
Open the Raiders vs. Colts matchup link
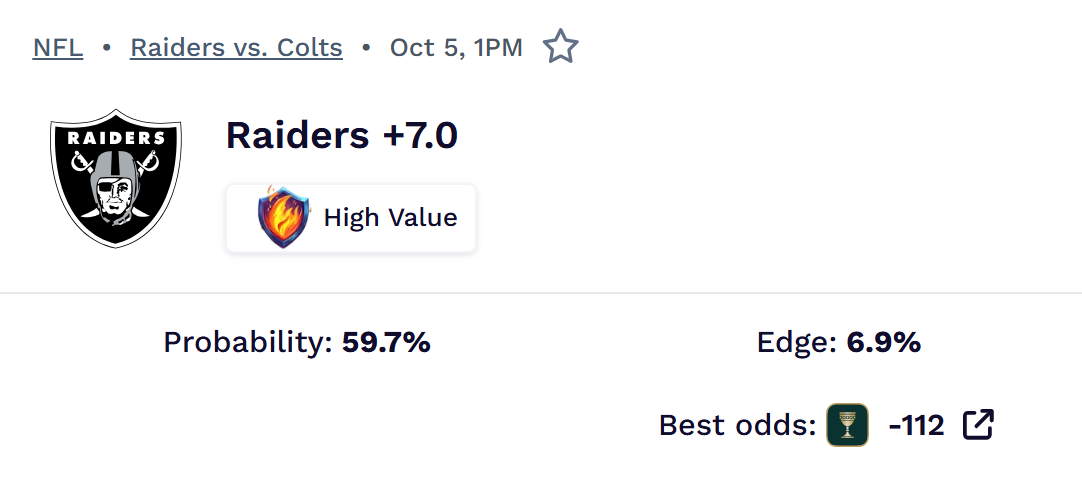(x=236, y=47)
